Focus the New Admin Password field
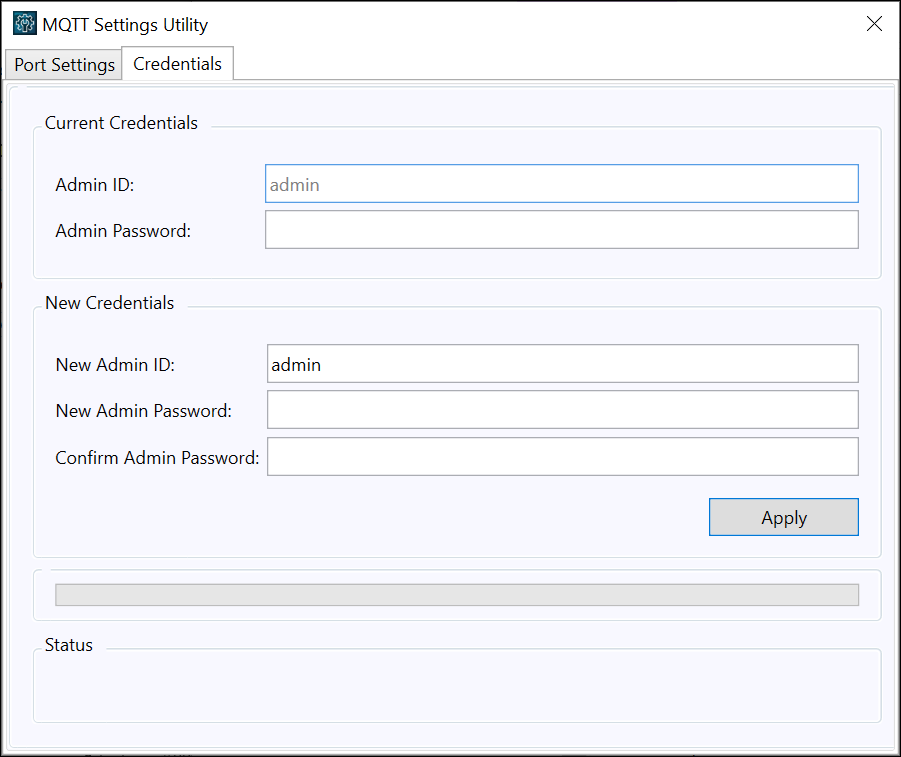This screenshot has width=901, height=757. pyautogui.click(x=563, y=410)
